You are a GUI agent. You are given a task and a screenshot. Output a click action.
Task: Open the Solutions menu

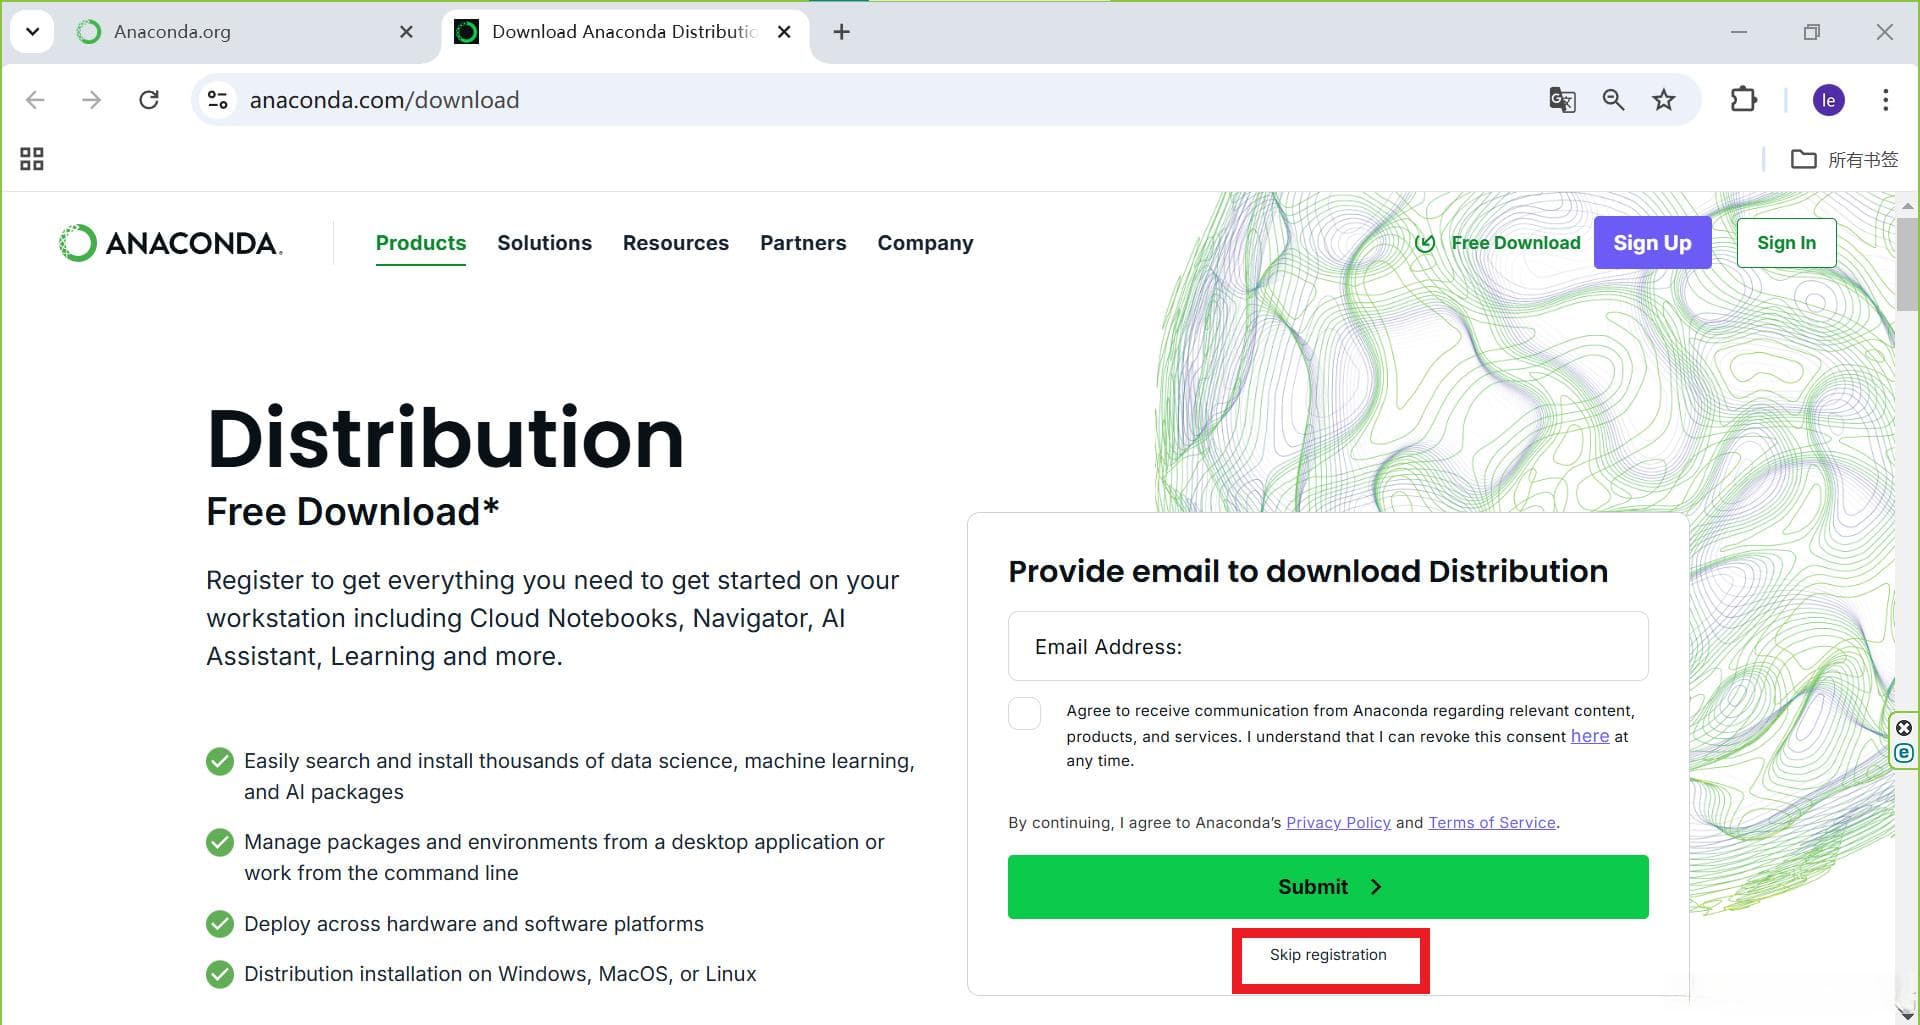coord(545,243)
